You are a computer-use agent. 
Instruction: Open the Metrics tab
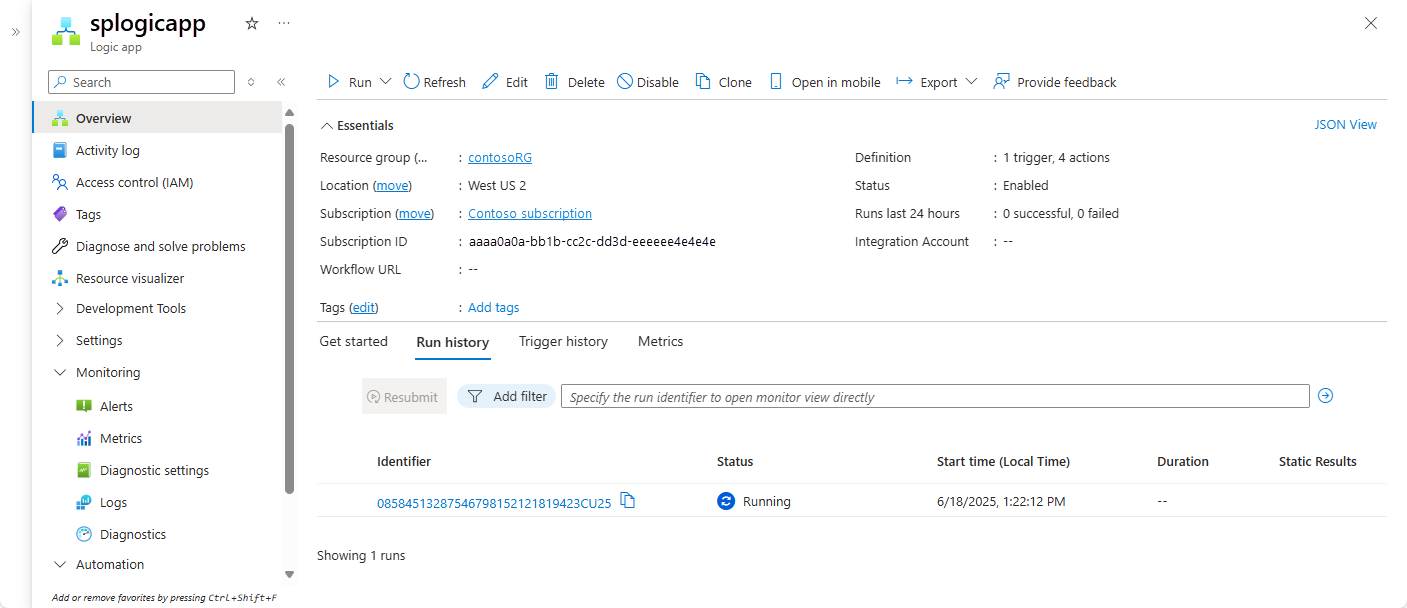coord(660,342)
